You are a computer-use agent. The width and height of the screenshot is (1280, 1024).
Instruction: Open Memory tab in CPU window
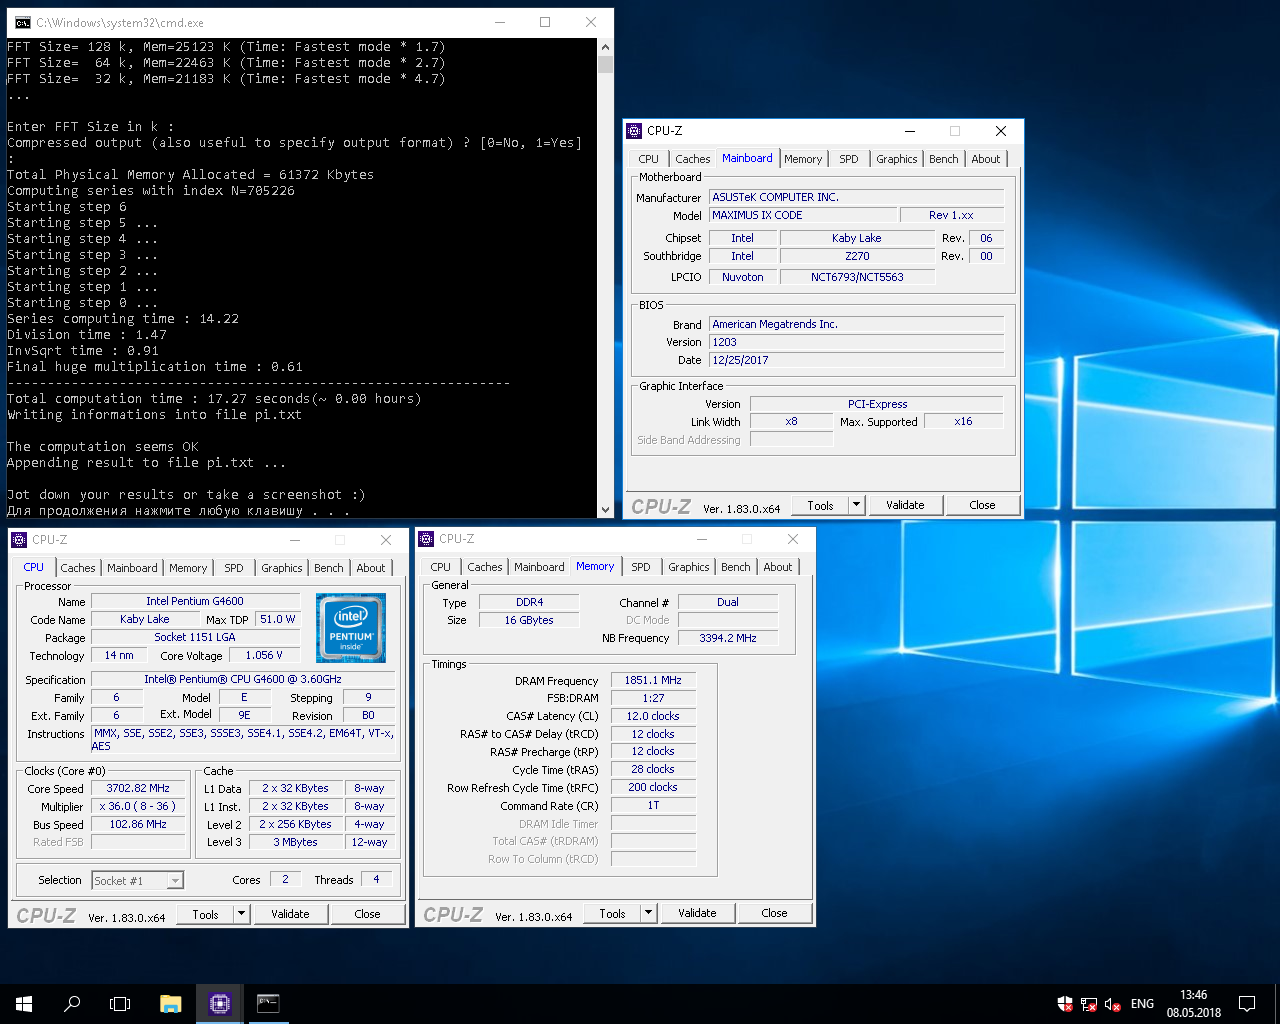coord(188,568)
